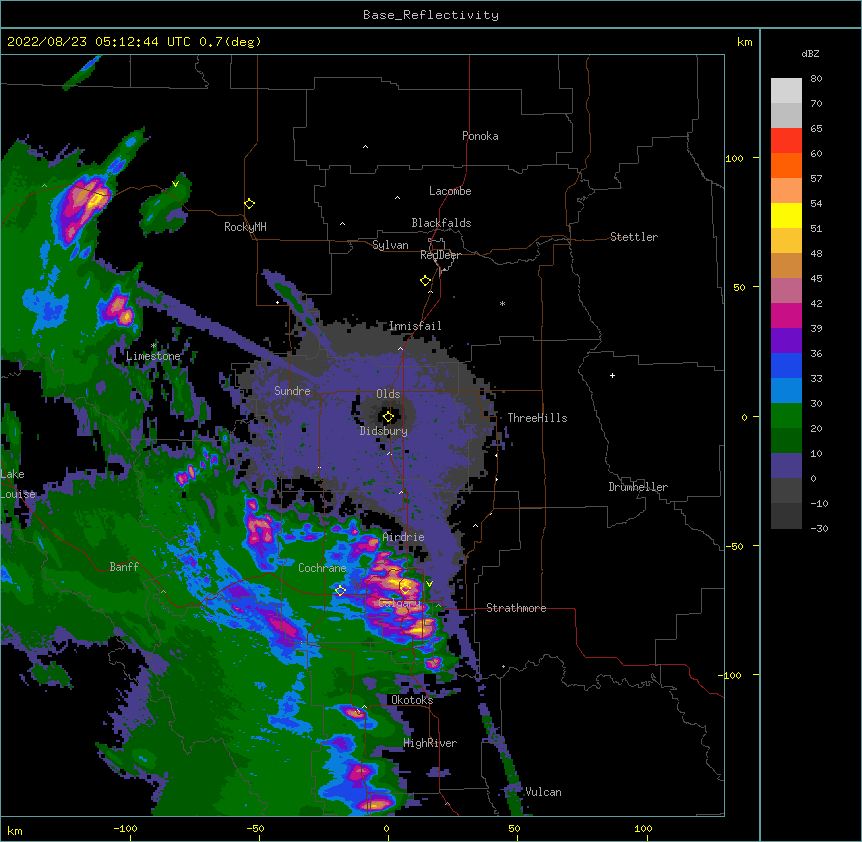Click the Okotoks label
Viewport: 862px width, 842px height.
(x=412, y=700)
